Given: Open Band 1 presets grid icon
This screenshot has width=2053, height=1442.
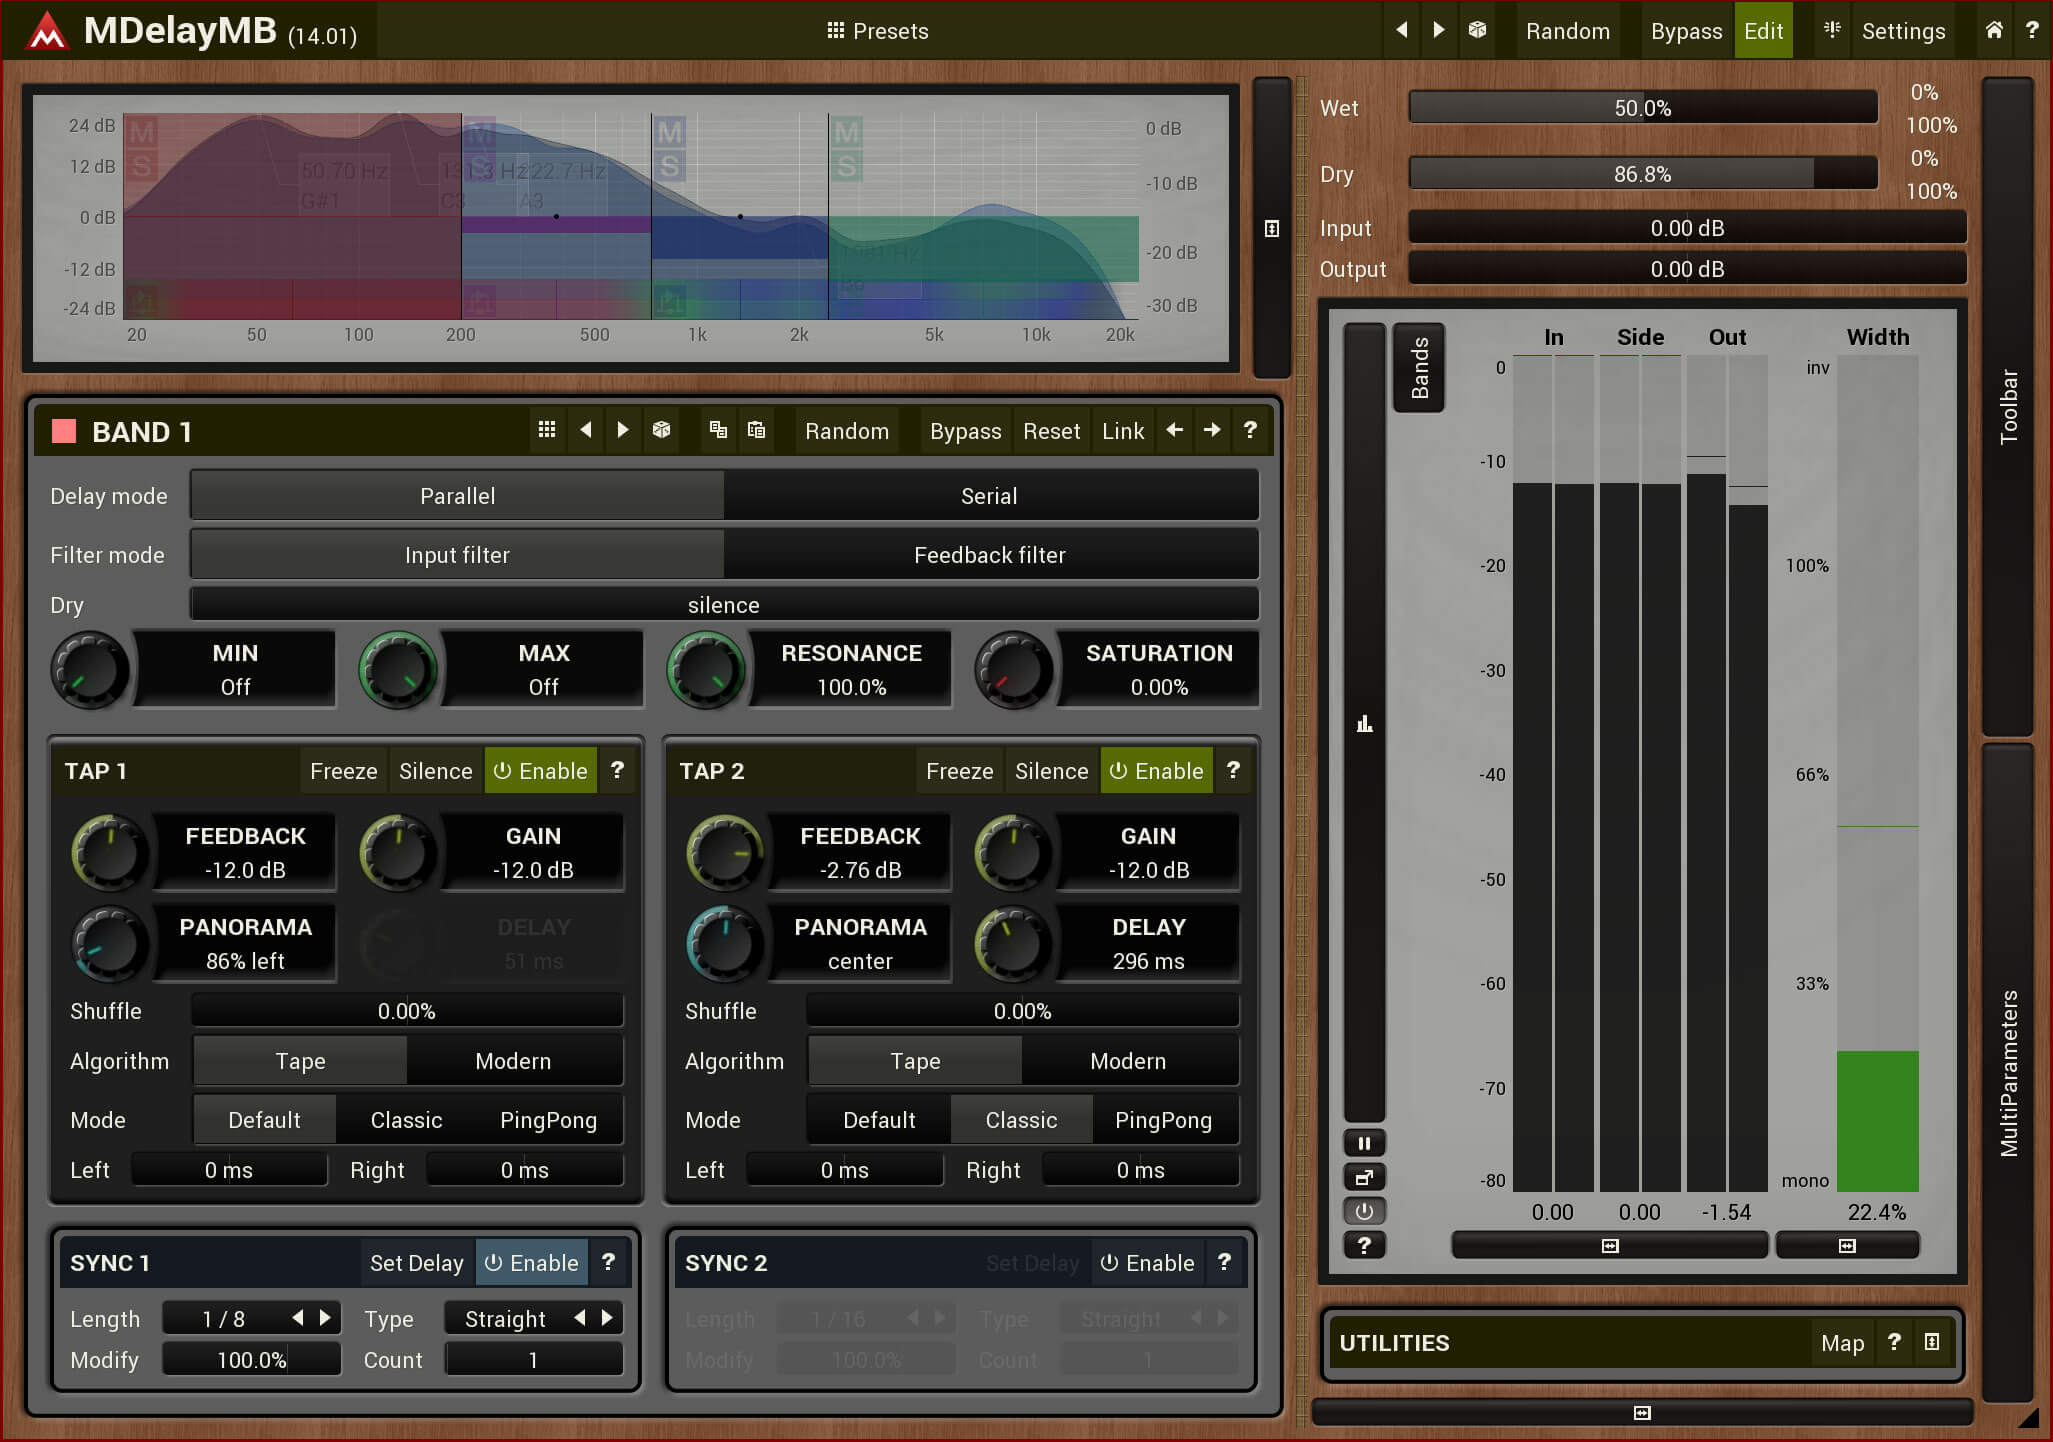Looking at the screenshot, I should [546, 430].
